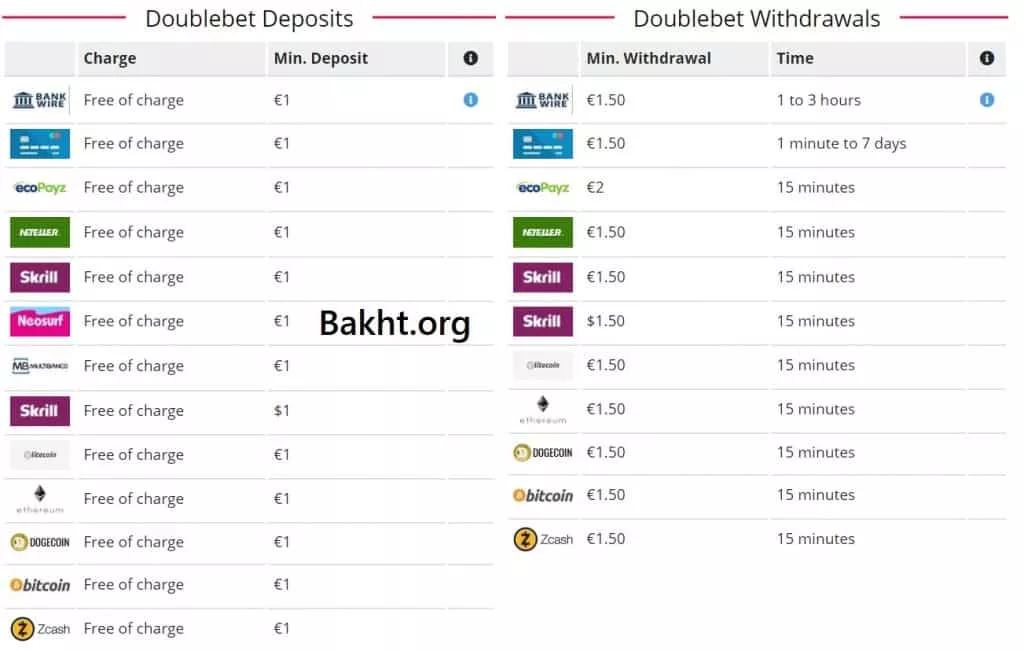Click Dogecoin logo in Withdrawals table
The image size is (1024, 651).
543,452
